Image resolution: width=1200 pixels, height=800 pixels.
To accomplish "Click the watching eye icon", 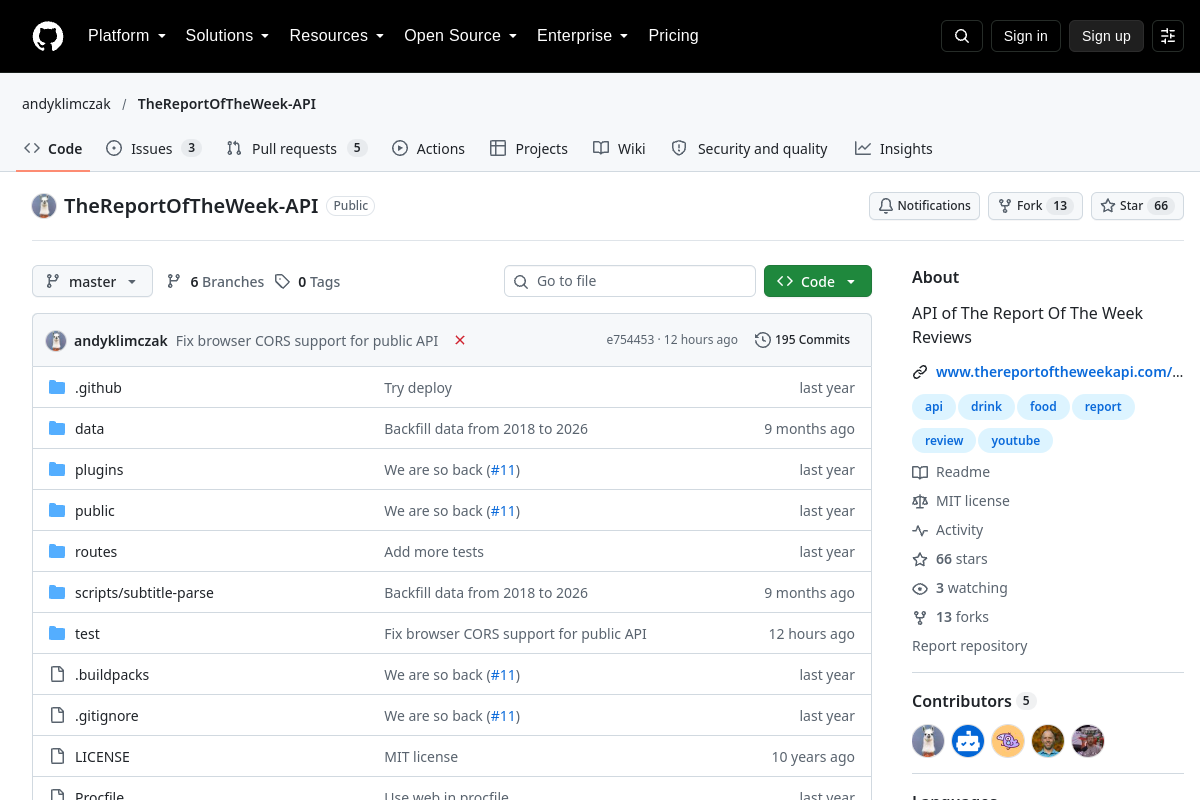I will click(x=920, y=588).
